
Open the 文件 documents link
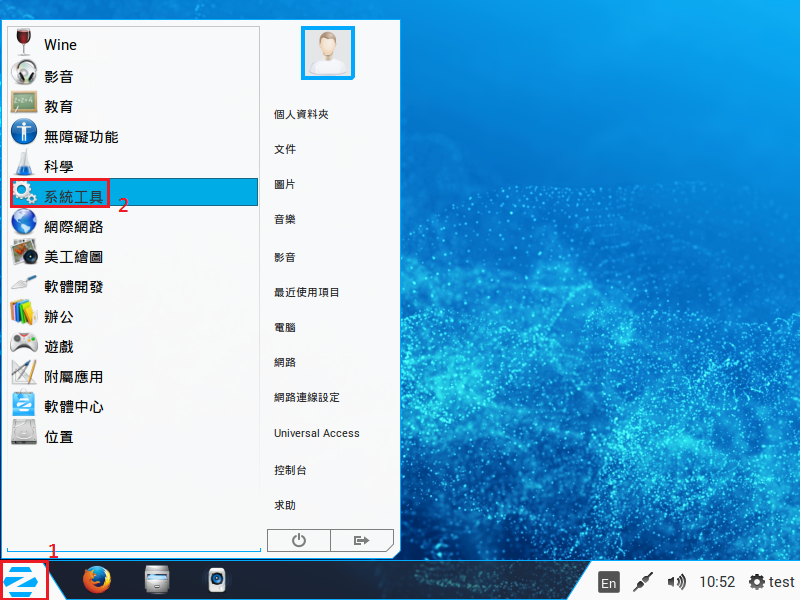[285, 149]
